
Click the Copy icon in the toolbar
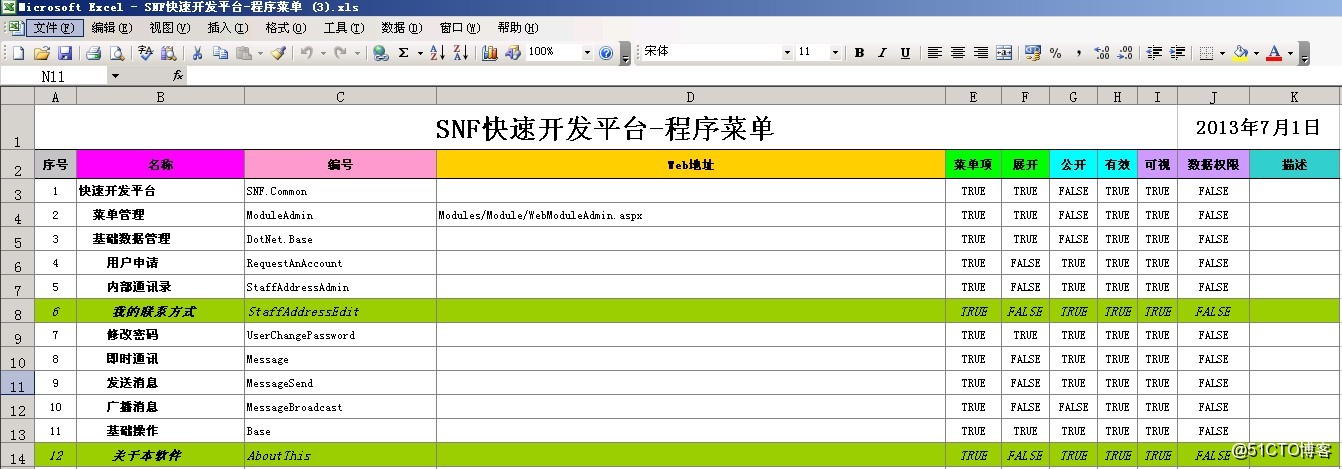click(x=220, y=53)
